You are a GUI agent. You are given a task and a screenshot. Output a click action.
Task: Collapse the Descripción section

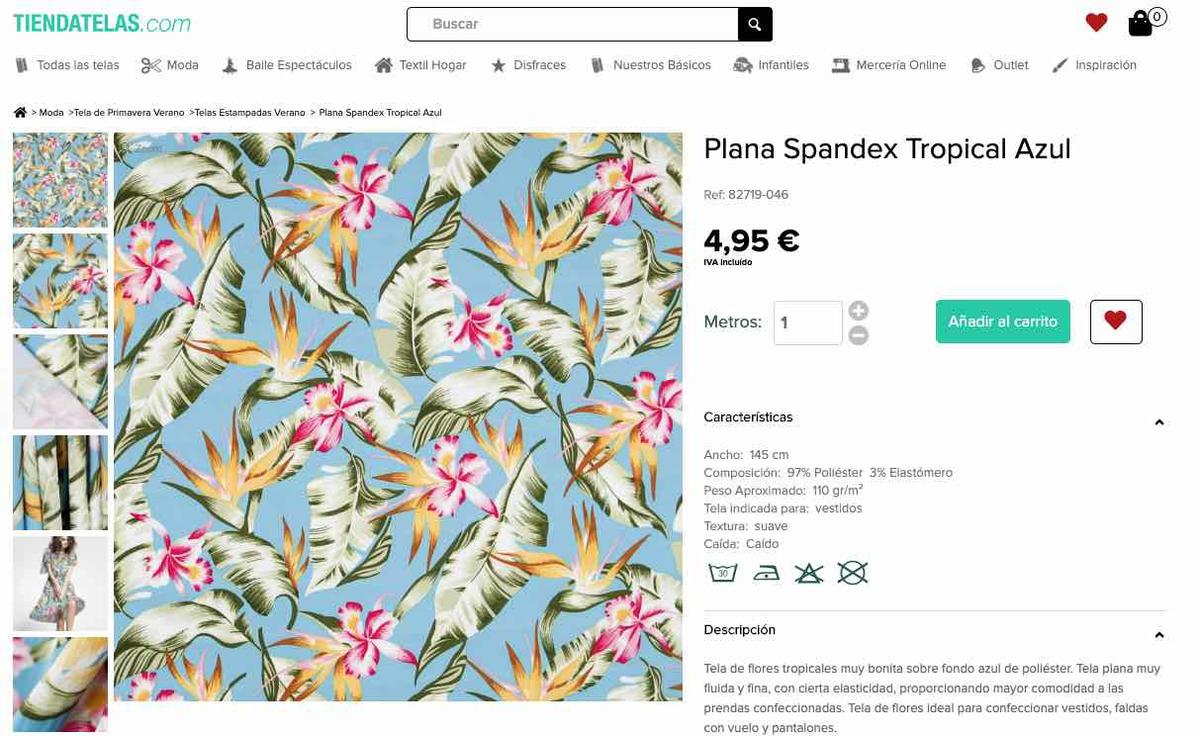[x=1159, y=635]
